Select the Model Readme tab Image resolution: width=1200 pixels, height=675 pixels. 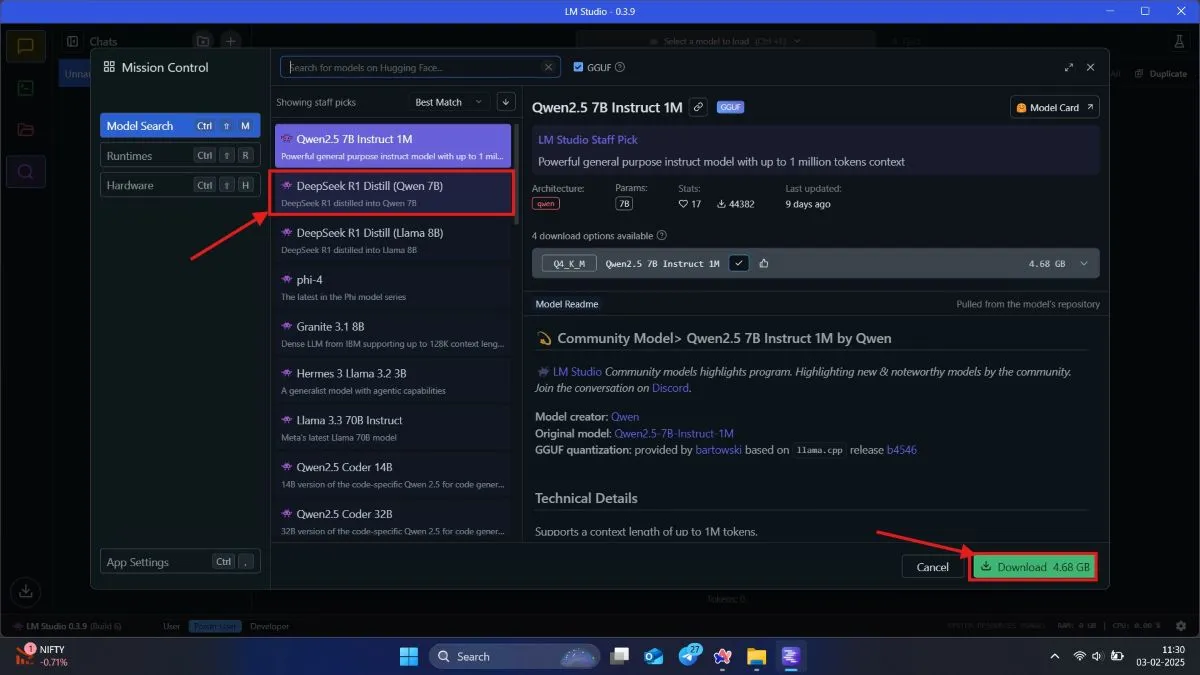566,304
